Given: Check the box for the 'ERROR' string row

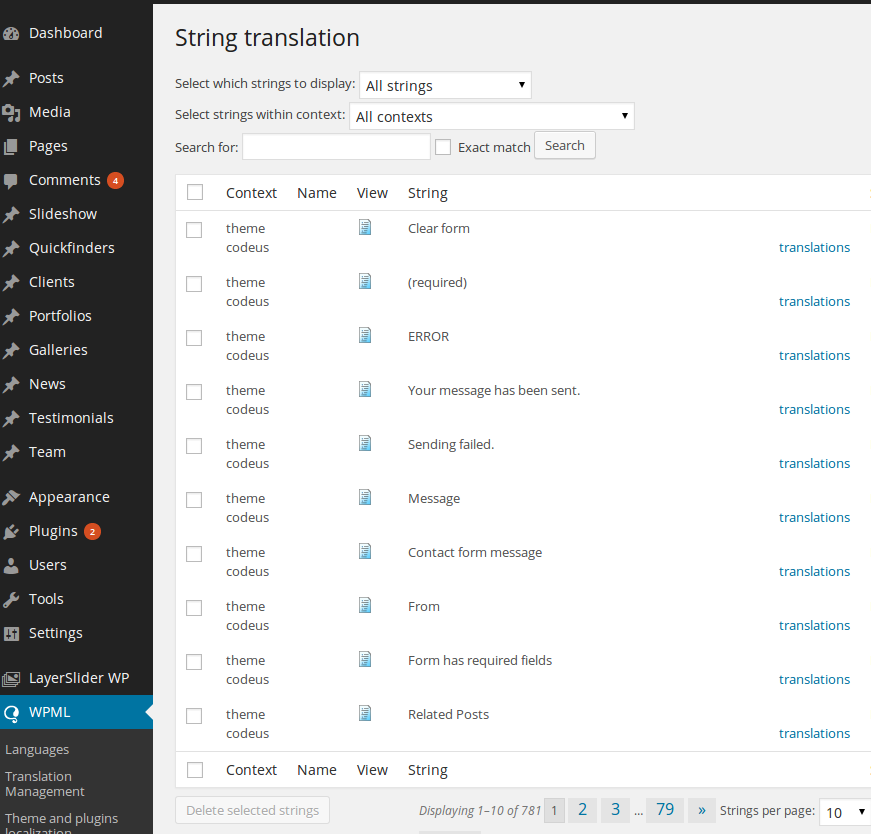Looking at the screenshot, I should 194,338.
